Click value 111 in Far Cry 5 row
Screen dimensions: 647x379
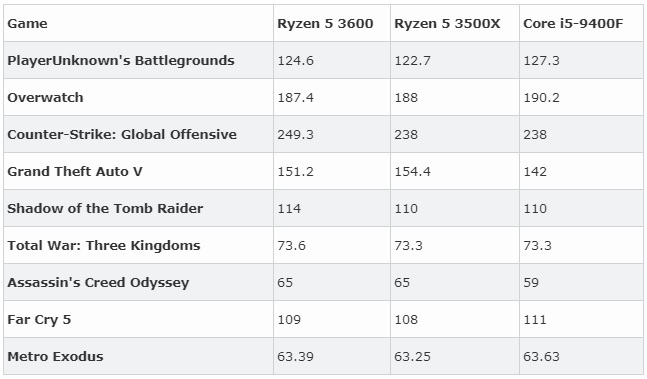535,320
